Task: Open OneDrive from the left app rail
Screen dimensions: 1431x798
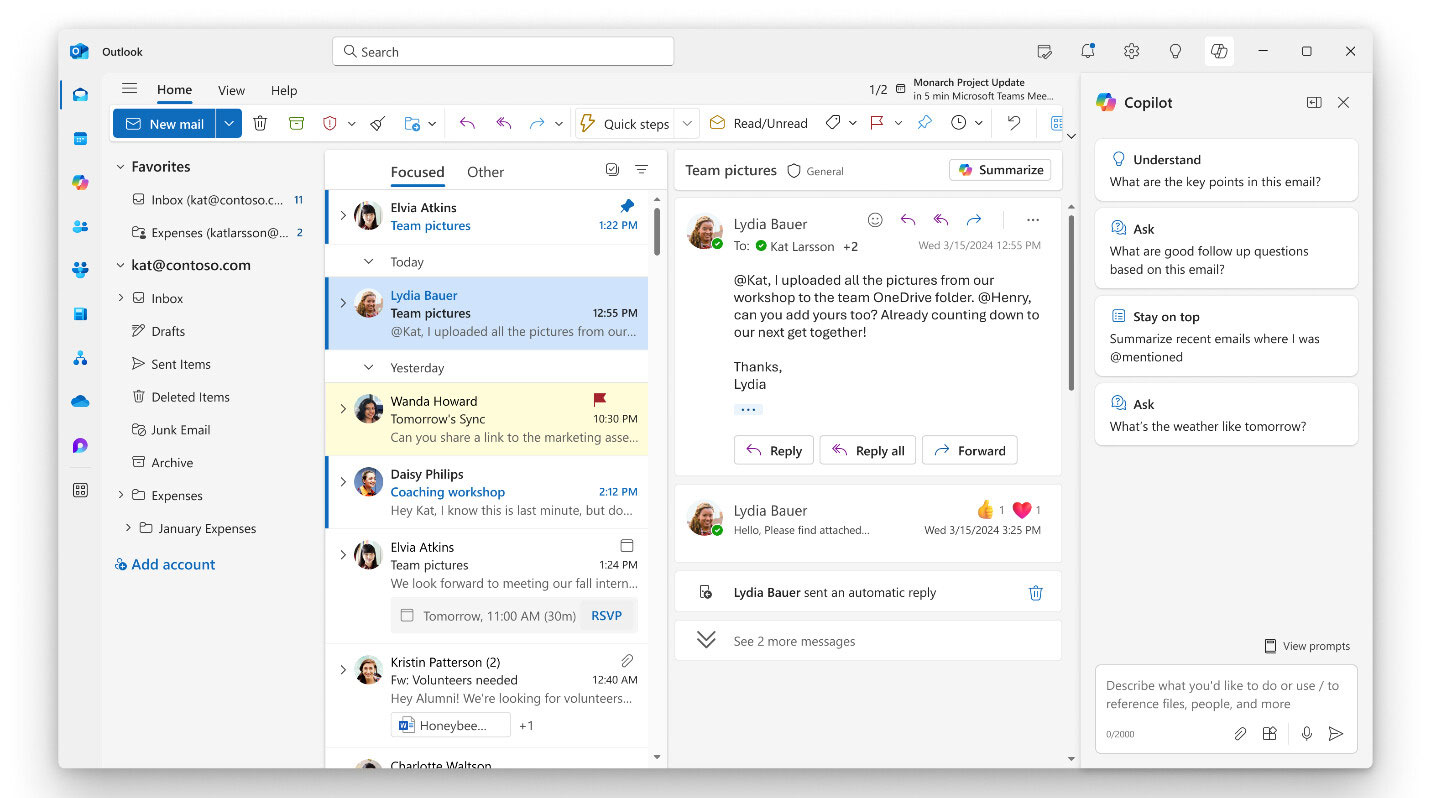Action: pos(81,401)
